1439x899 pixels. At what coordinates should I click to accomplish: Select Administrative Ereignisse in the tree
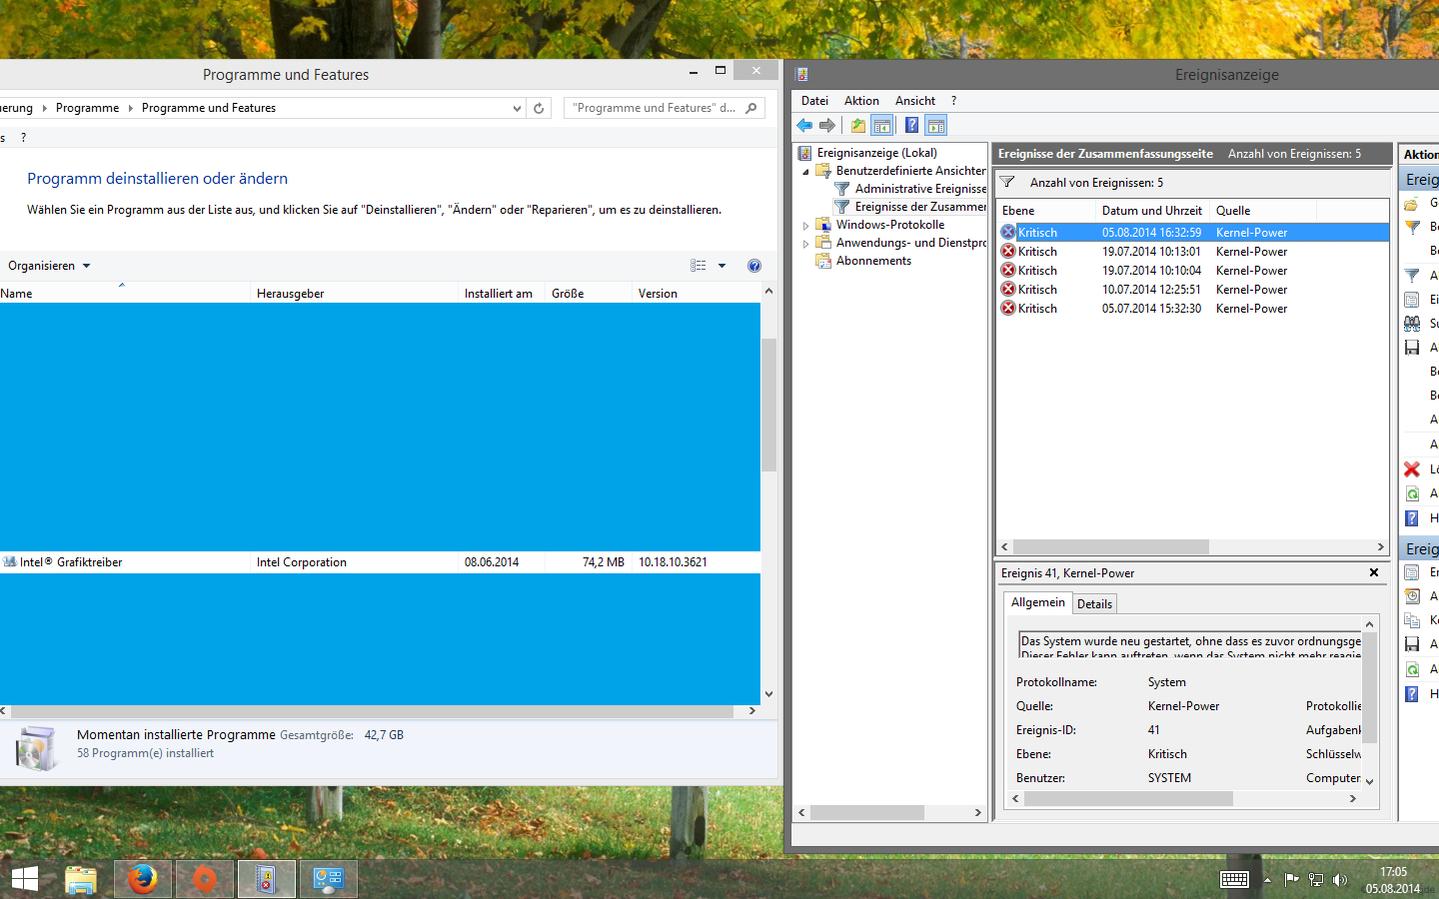(x=920, y=189)
